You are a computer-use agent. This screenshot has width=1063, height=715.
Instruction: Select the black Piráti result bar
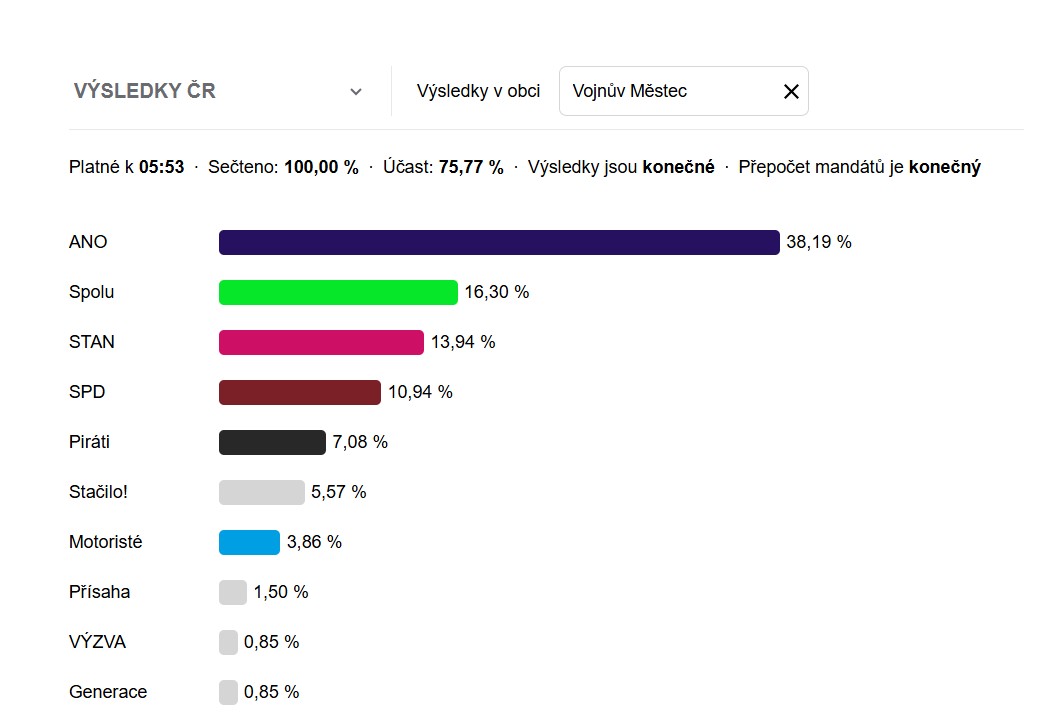click(272, 442)
